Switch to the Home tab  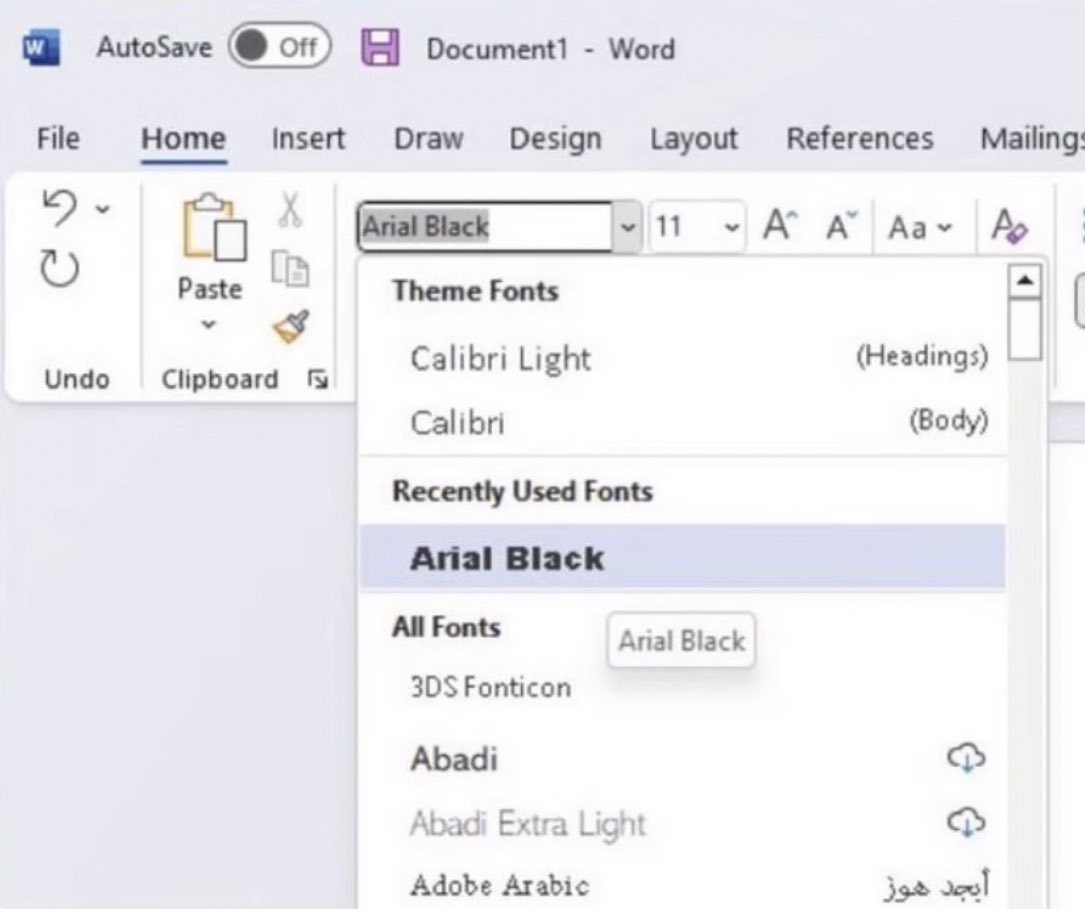(183, 138)
